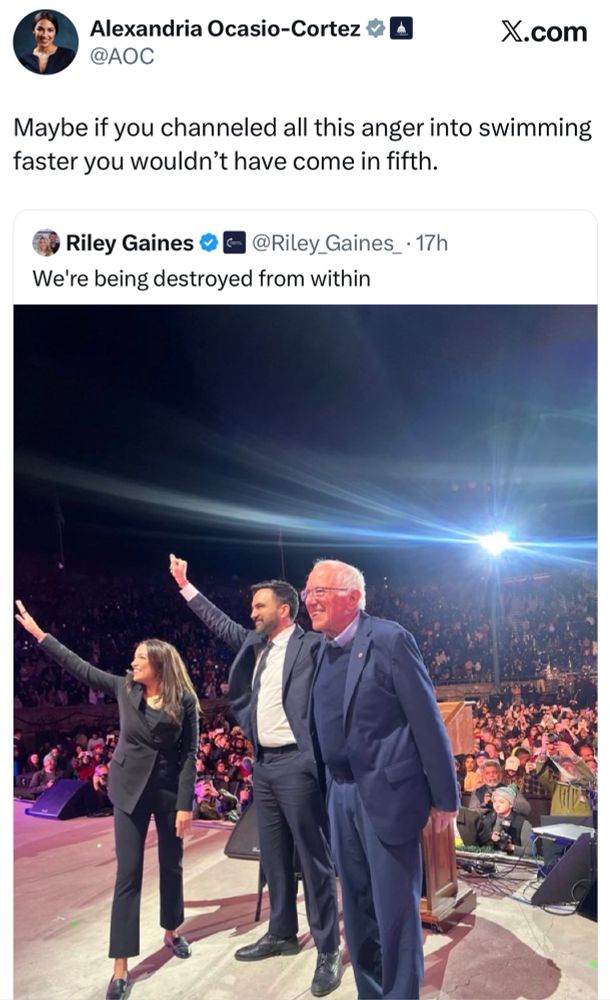This screenshot has height=1000, width=610.
Task: Click the 17h timestamp on quoted post
Action: pos(432,243)
